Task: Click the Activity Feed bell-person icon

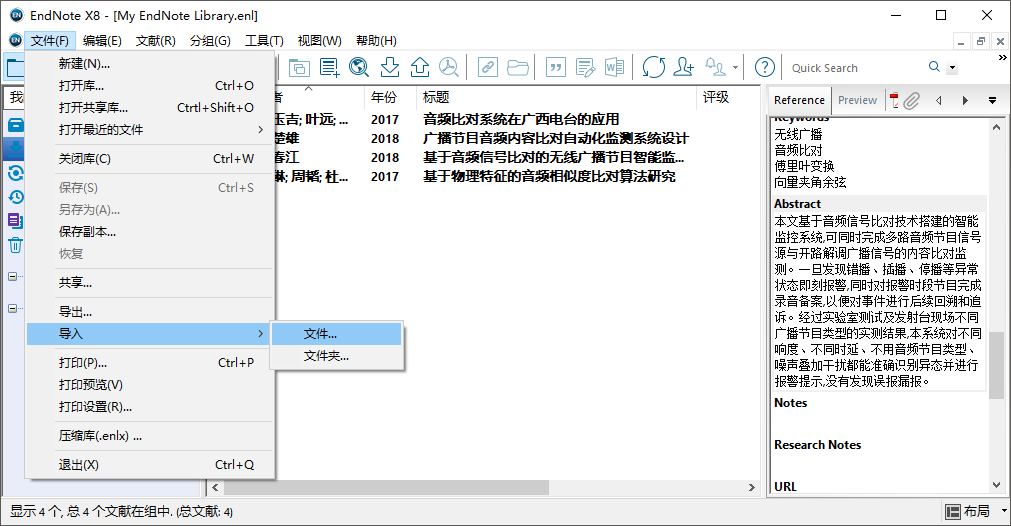Action: (715, 67)
